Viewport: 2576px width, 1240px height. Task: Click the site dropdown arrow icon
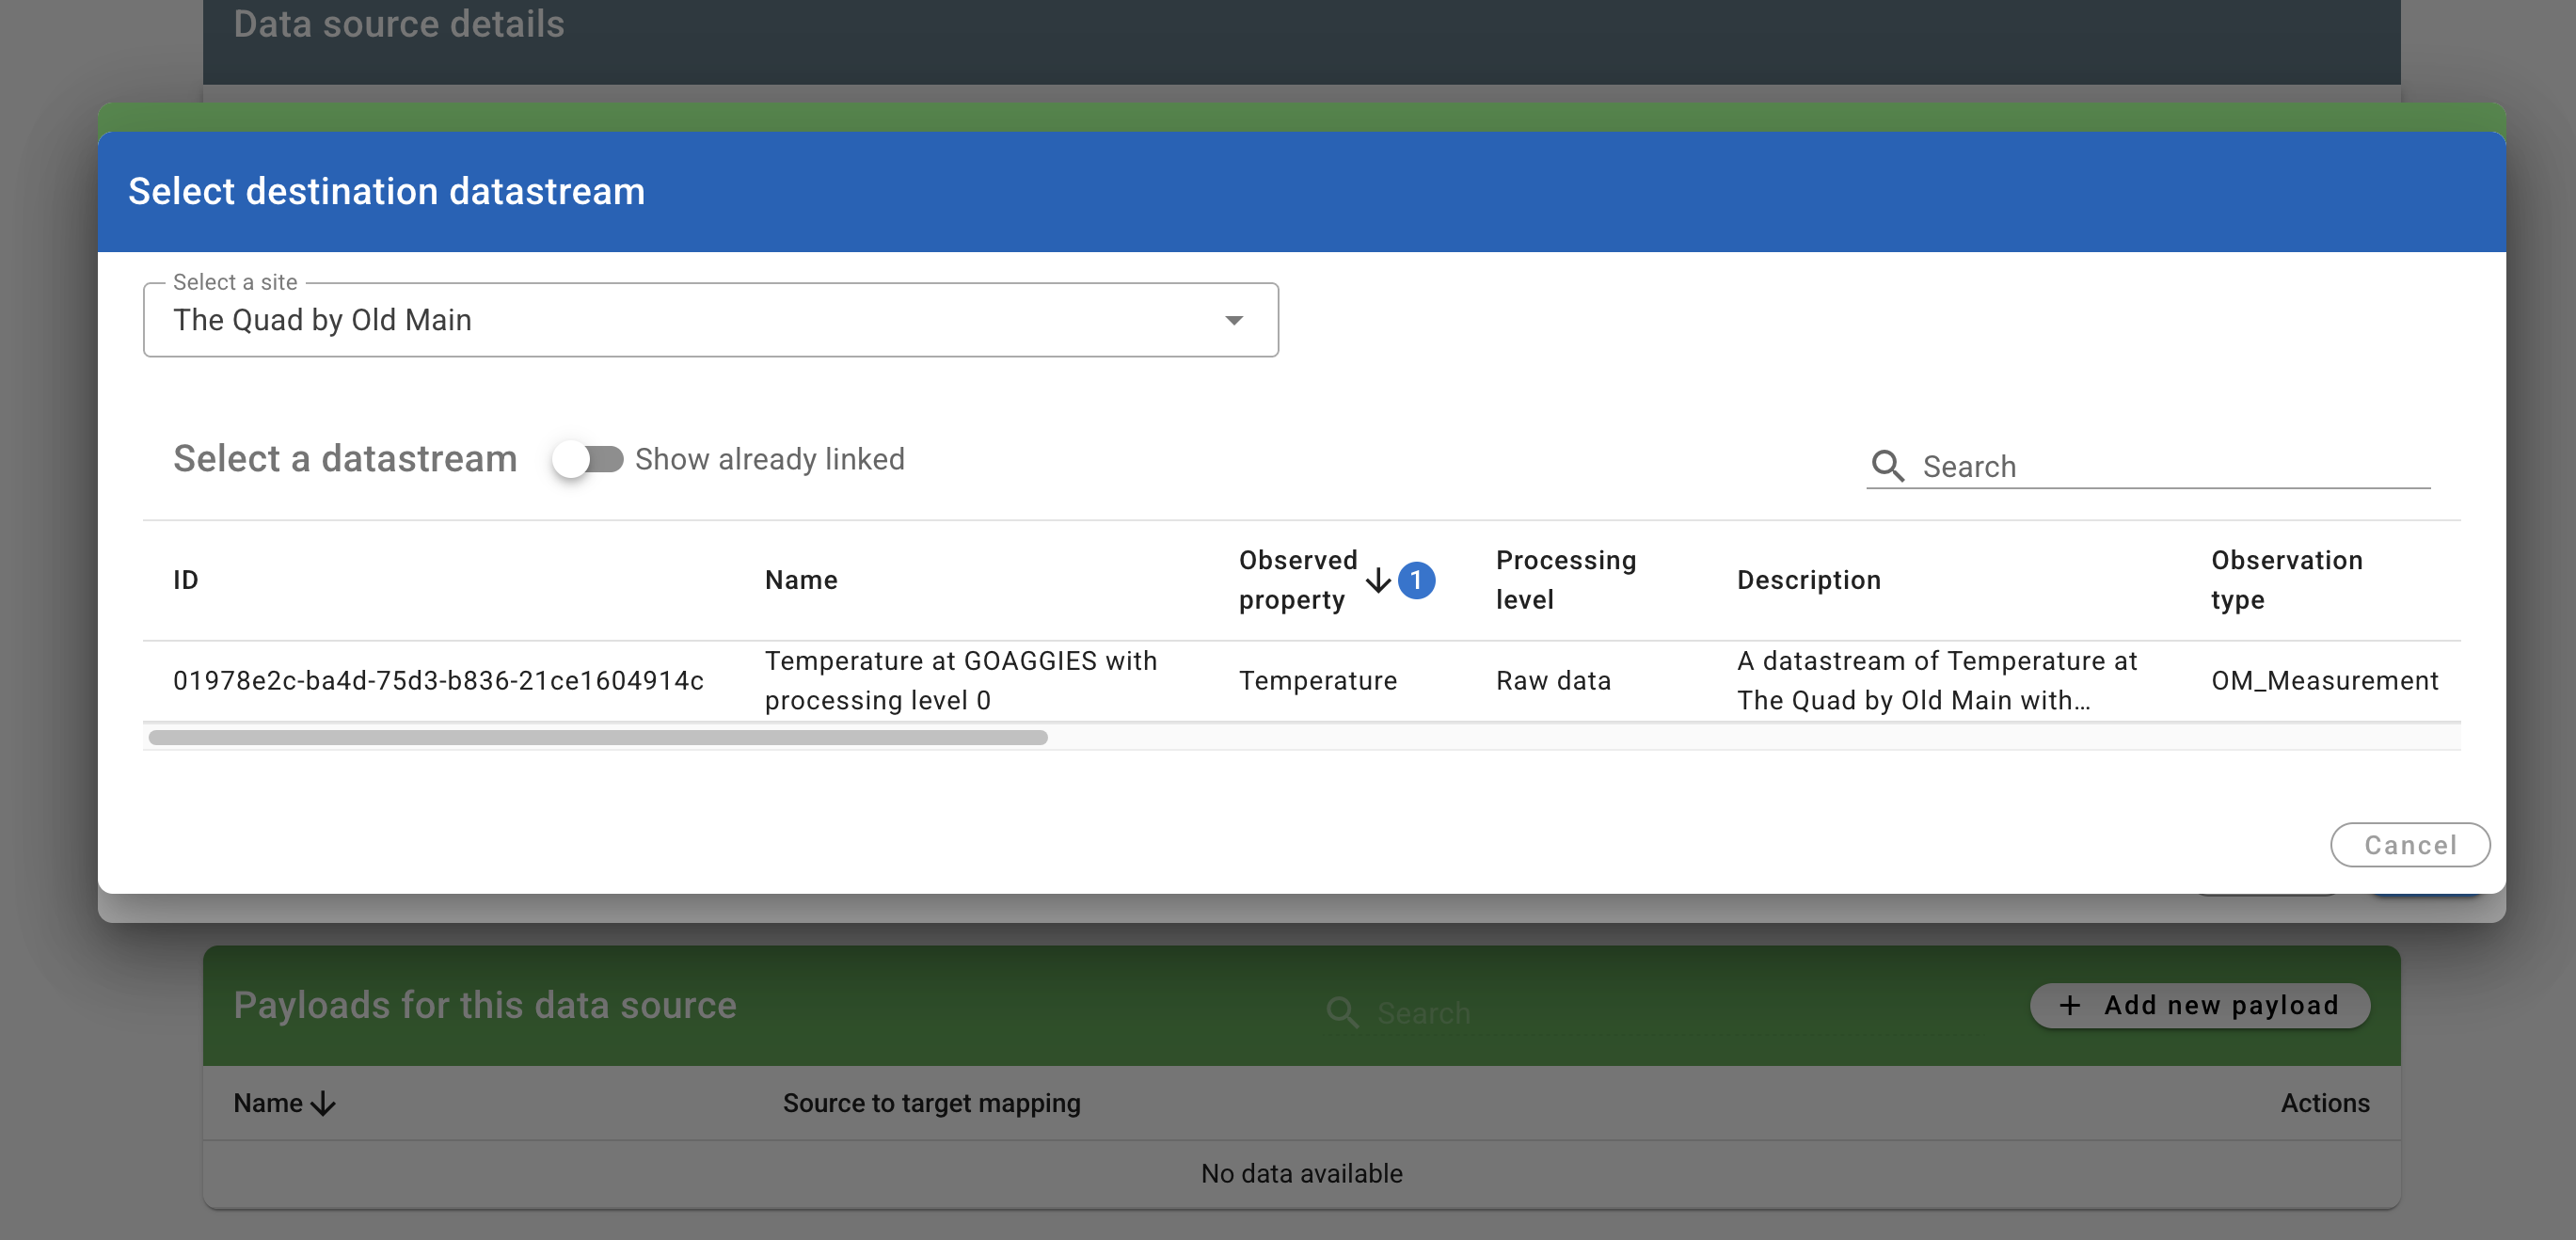click(x=1234, y=320)
